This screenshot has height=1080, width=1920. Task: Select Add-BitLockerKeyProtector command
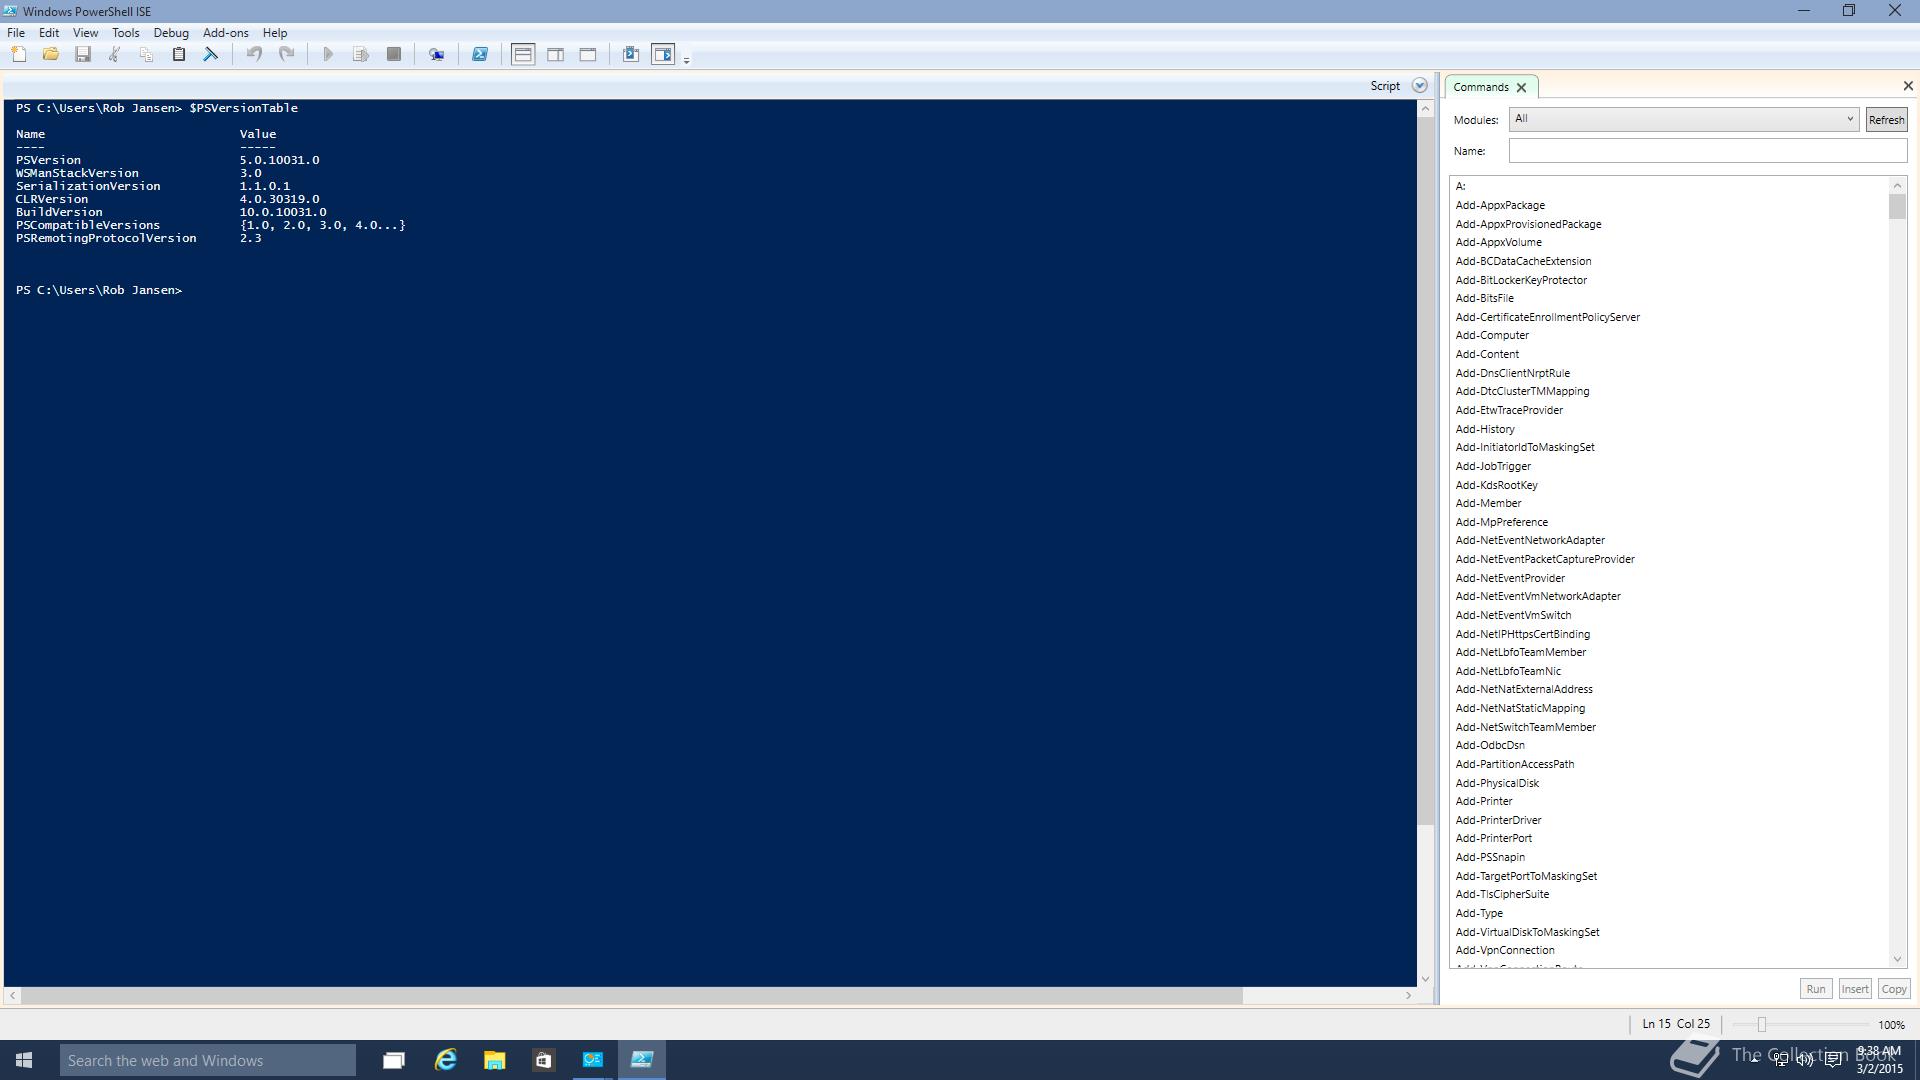coord(1521,280)
